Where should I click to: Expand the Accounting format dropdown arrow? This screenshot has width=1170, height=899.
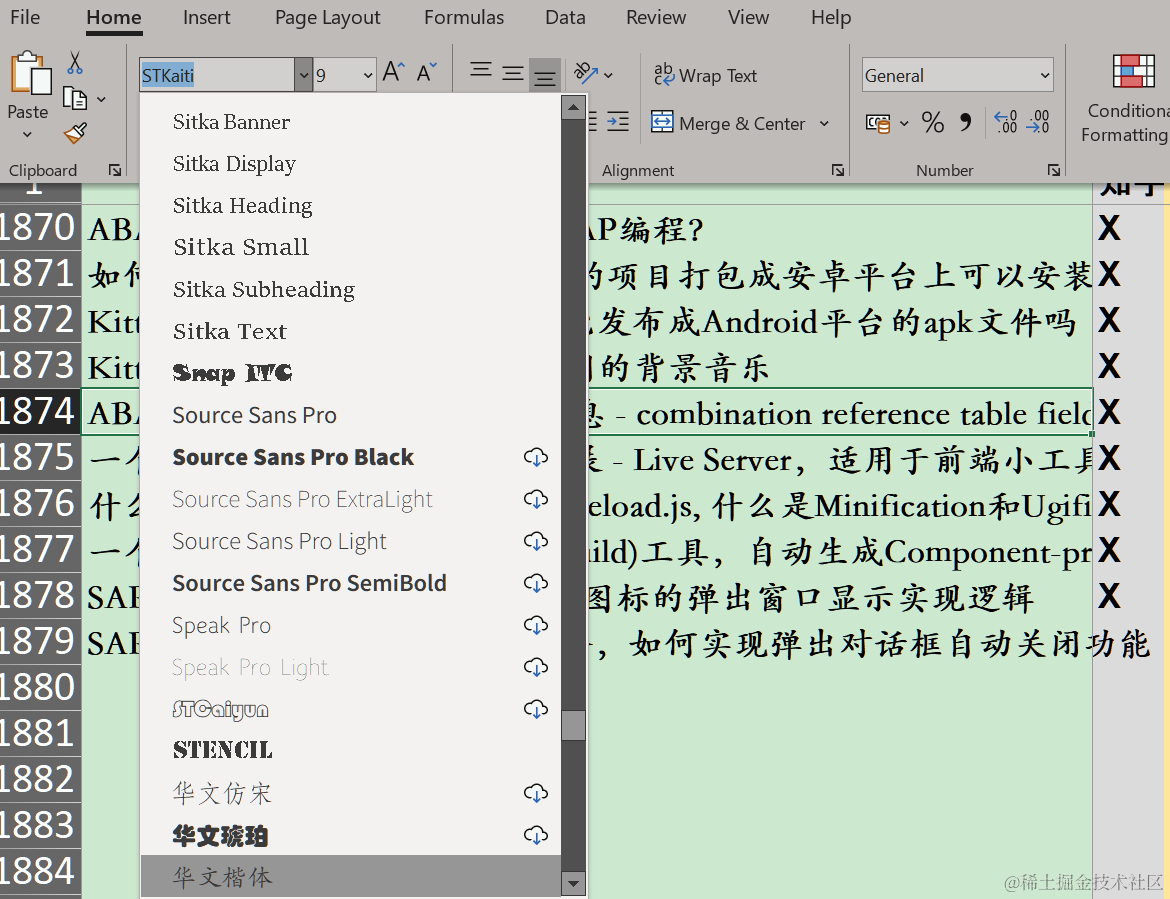tap(904, 123)
